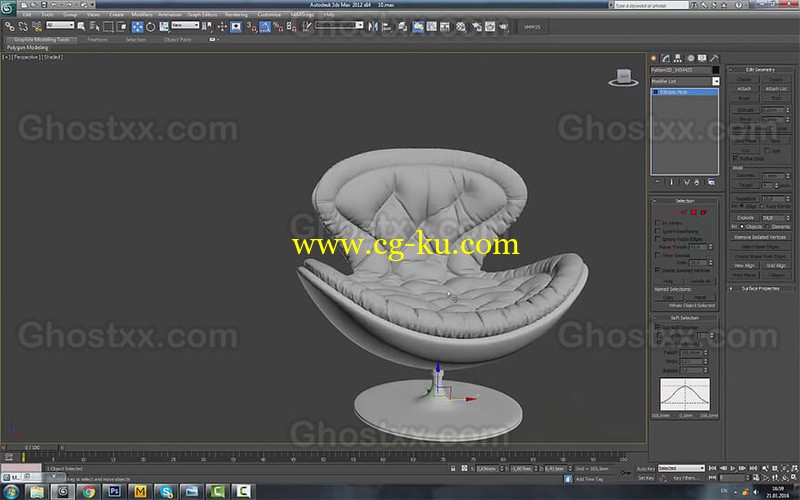Click Configure Modifier Sets icon
The height and width of the screenshot is (500, 800).
coord(711,182)
